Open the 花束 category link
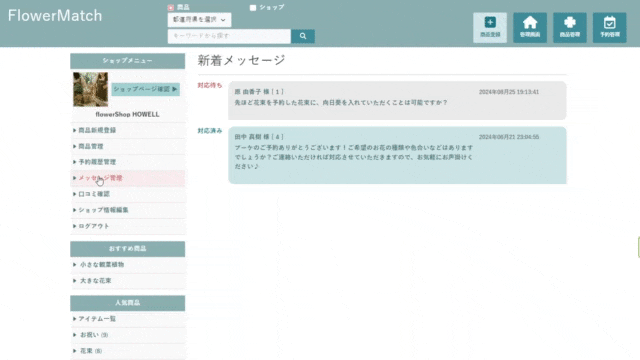This screenshot has width=640, height=360. point(128,351)
